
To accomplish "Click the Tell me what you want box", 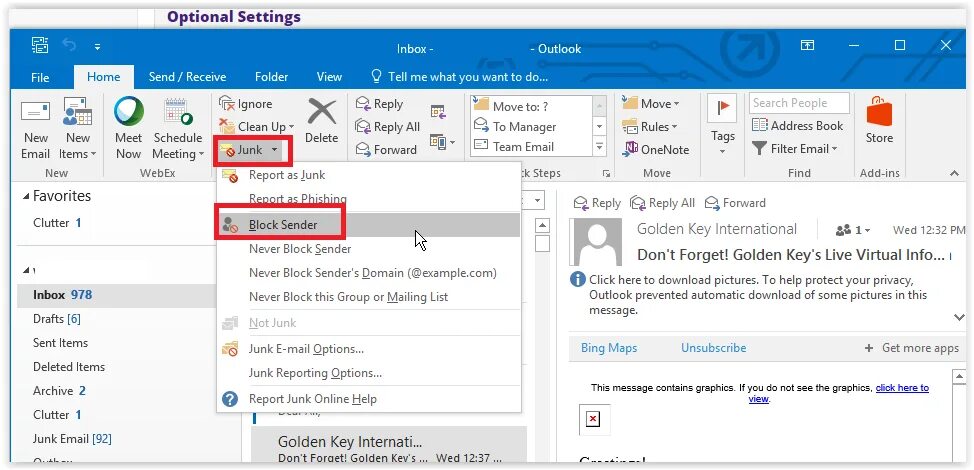I will [x=460, y=77].
